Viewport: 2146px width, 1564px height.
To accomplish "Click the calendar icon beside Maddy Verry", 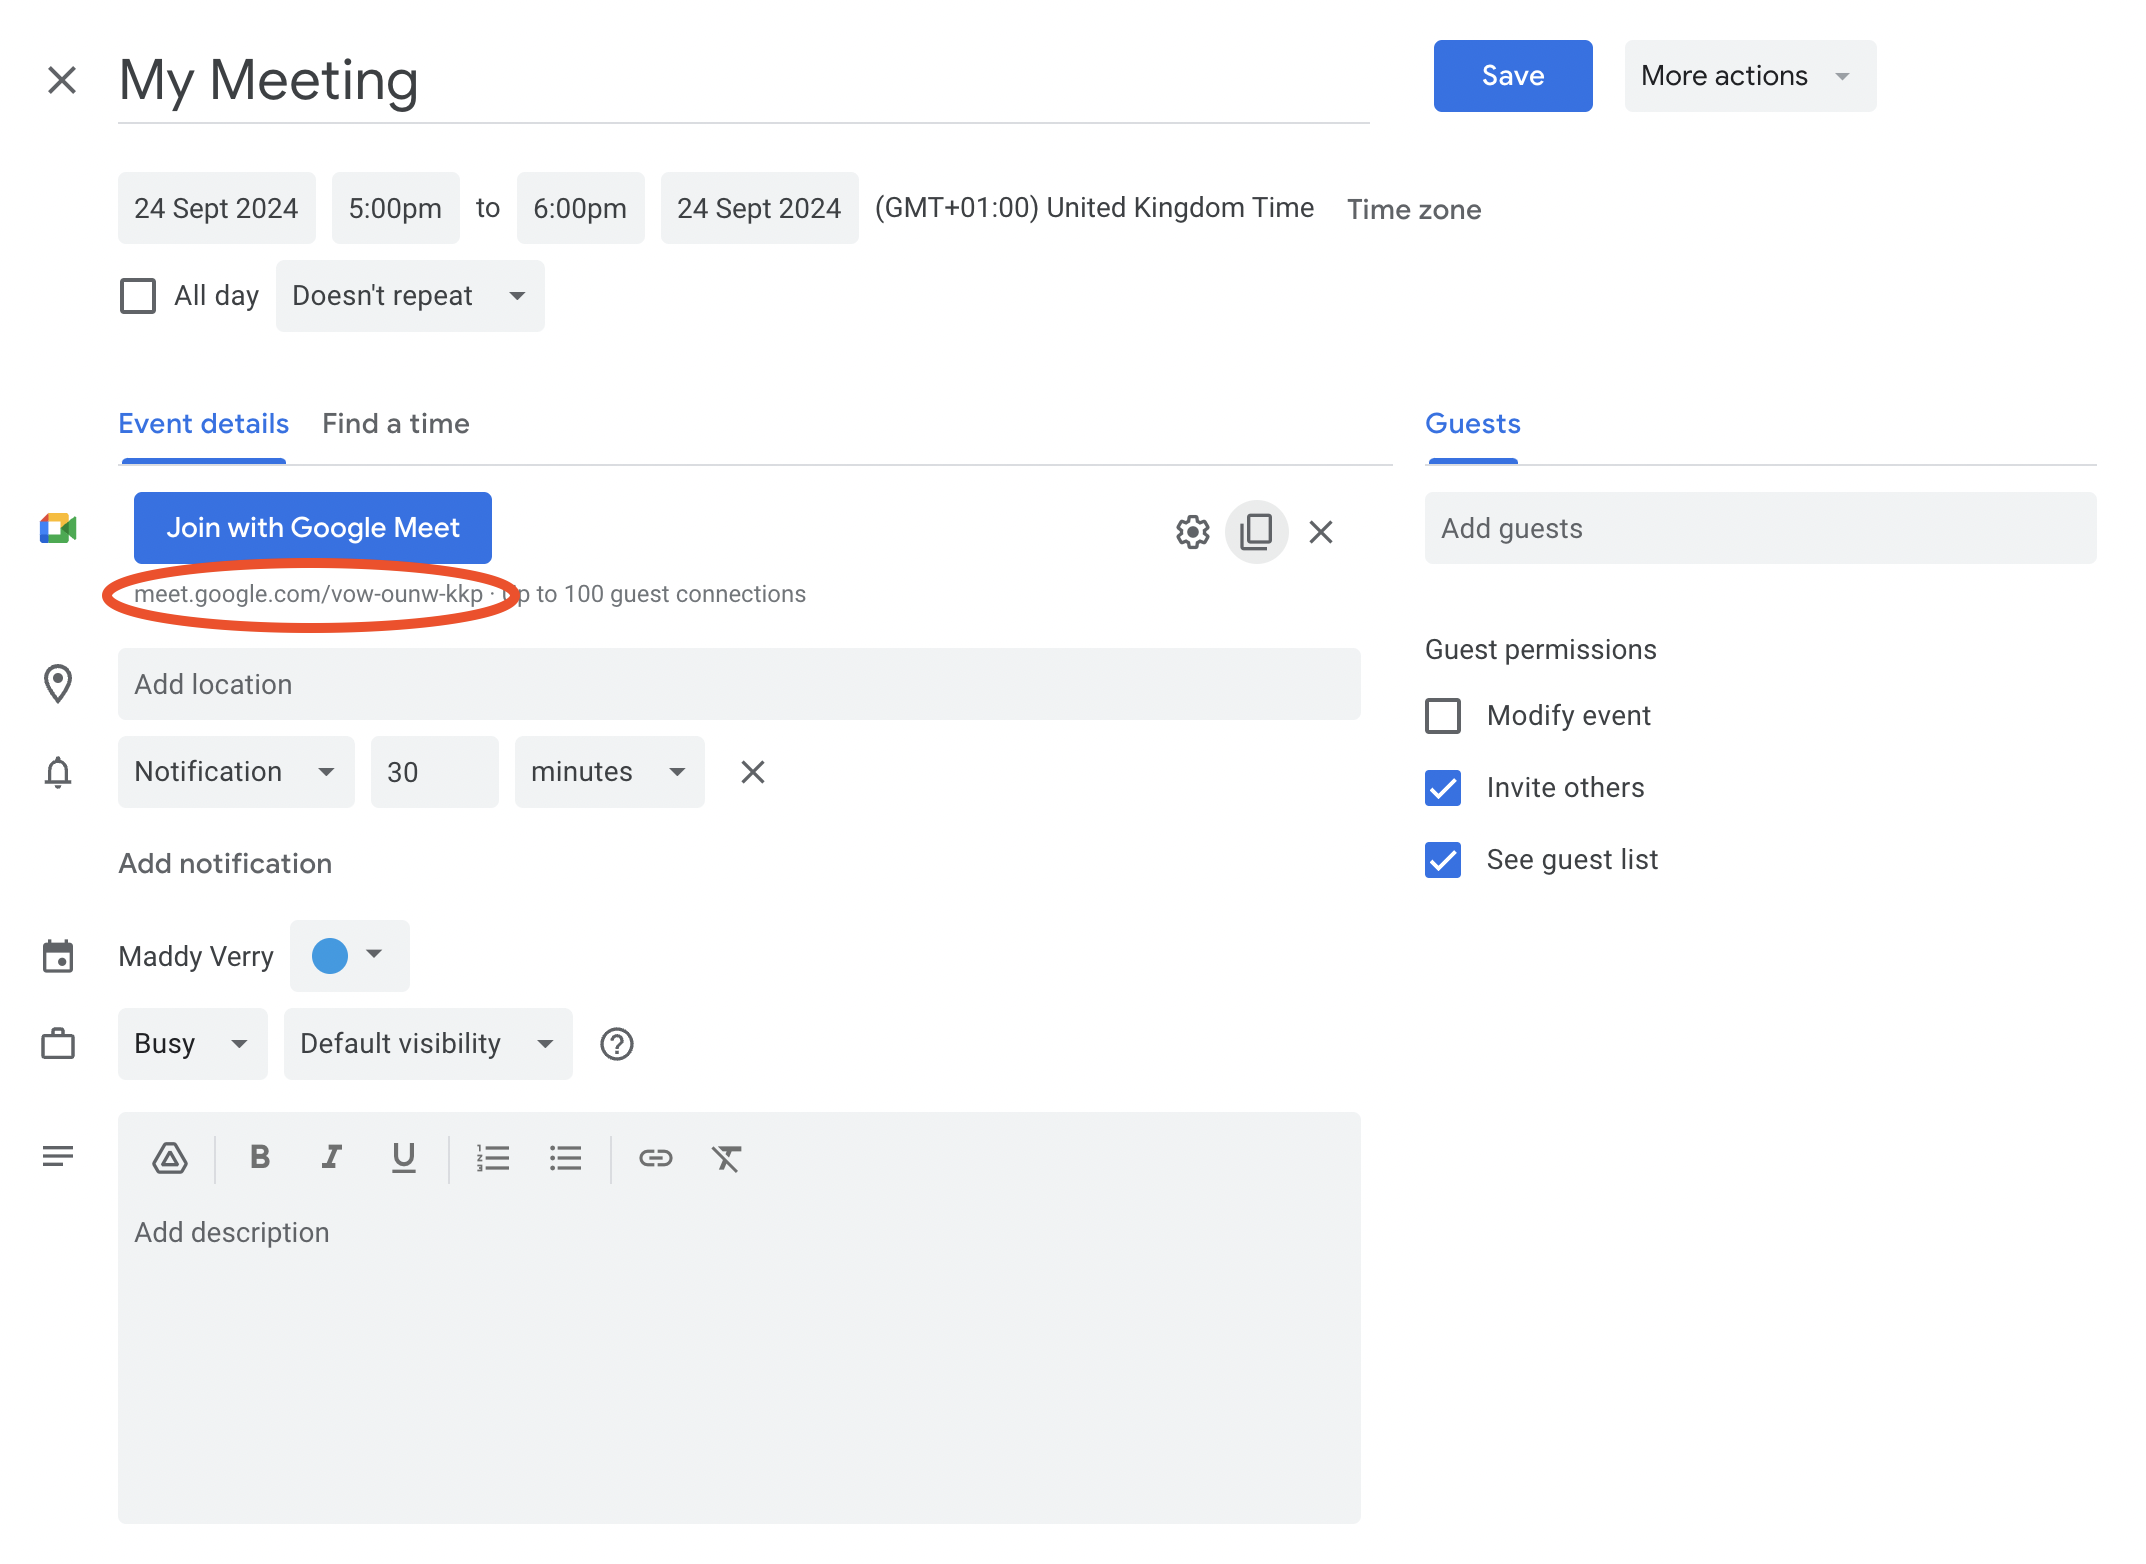I will (x=58, y=956).
